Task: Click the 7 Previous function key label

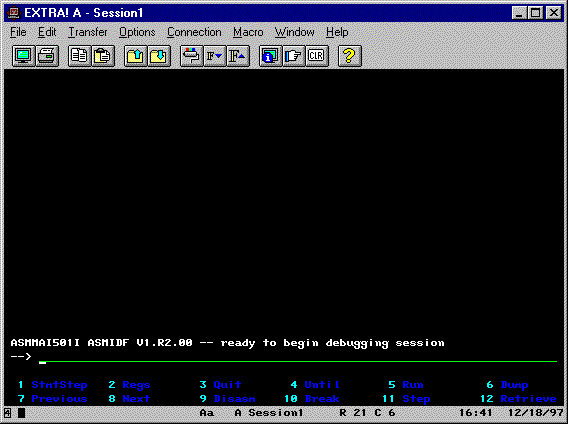Action: pos(53,399)
